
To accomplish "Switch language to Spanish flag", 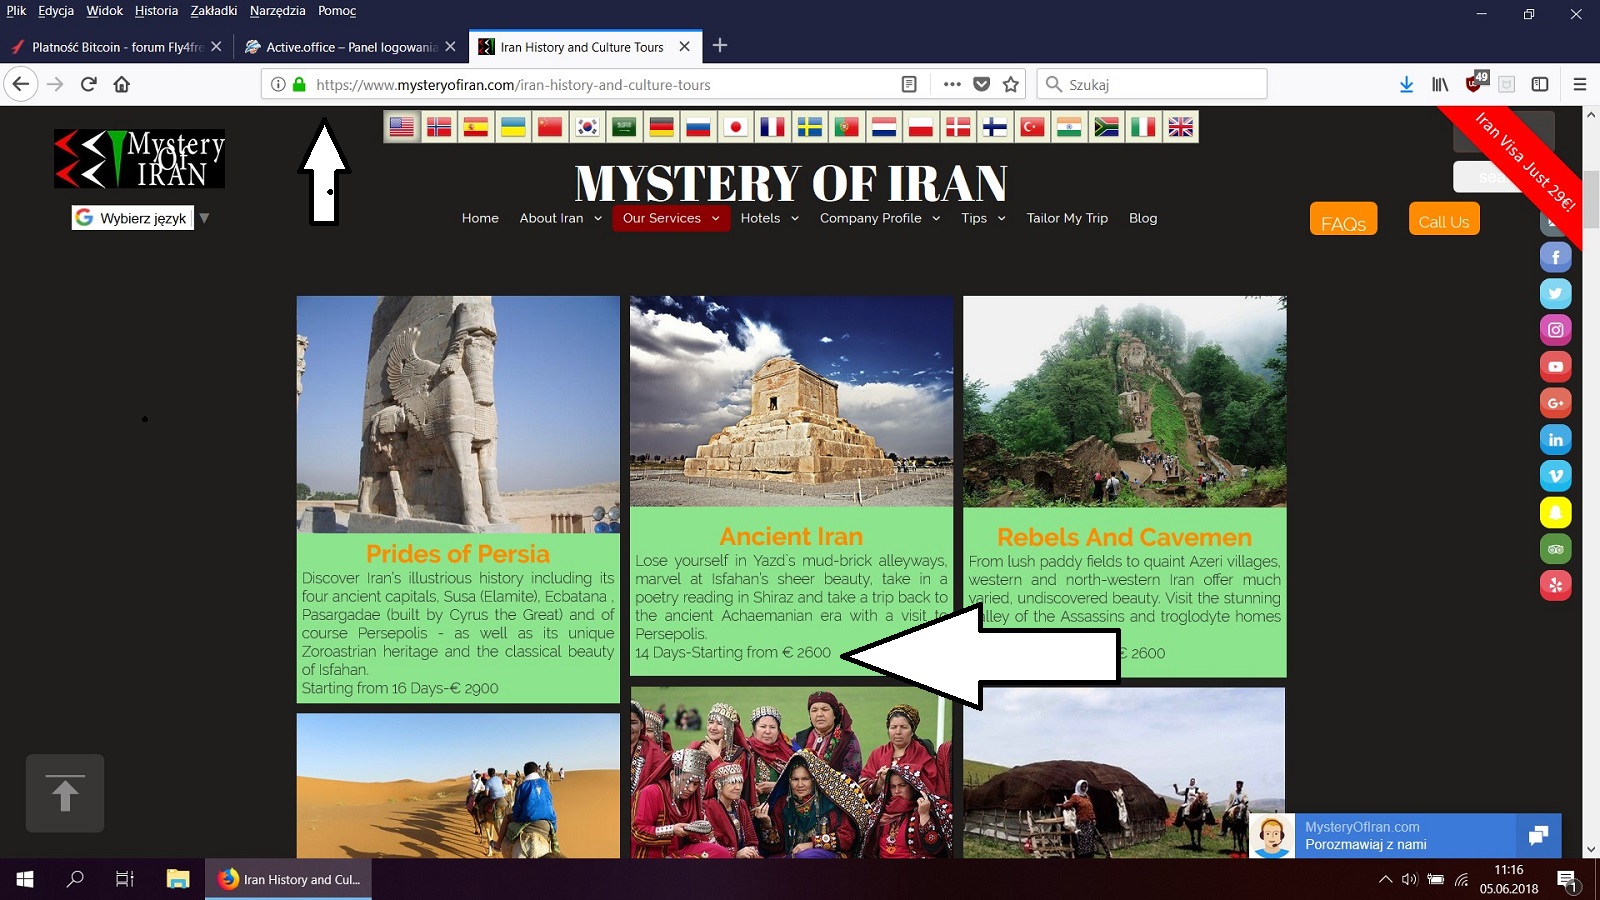I will pyautogui.click(x=476, y=127).
